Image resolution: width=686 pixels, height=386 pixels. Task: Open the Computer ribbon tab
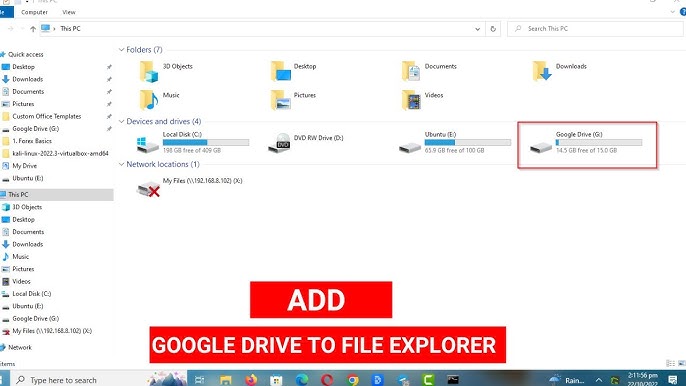click(34, 12)
